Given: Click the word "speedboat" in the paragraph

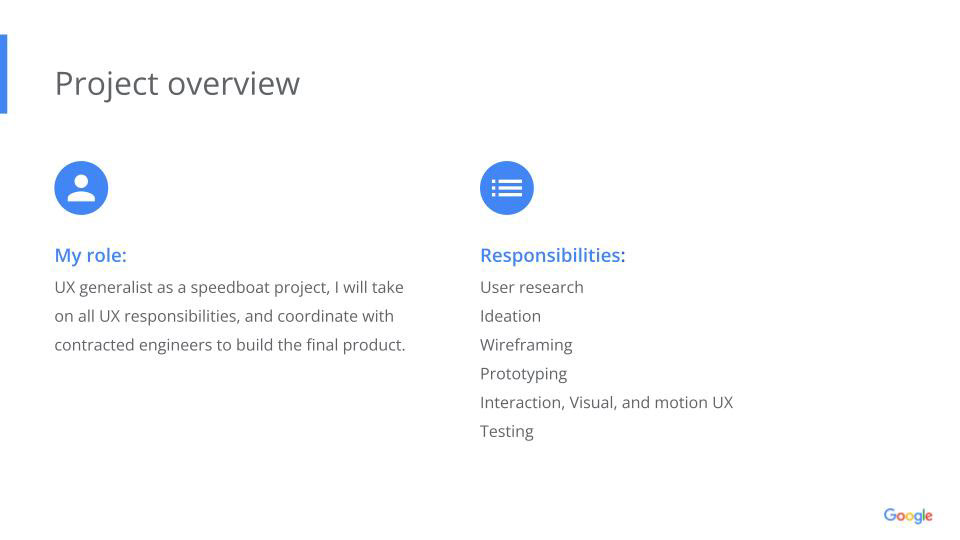Looking at the screenshot, I should pos(229,287).
